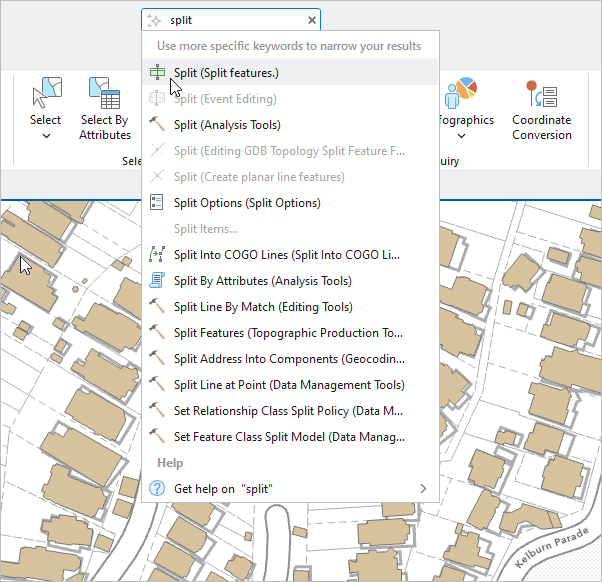The width and height of the screenshot is (602, 582).
Task: Expand the Get help on split submenu arrow
Action: (x=423, y=488)
